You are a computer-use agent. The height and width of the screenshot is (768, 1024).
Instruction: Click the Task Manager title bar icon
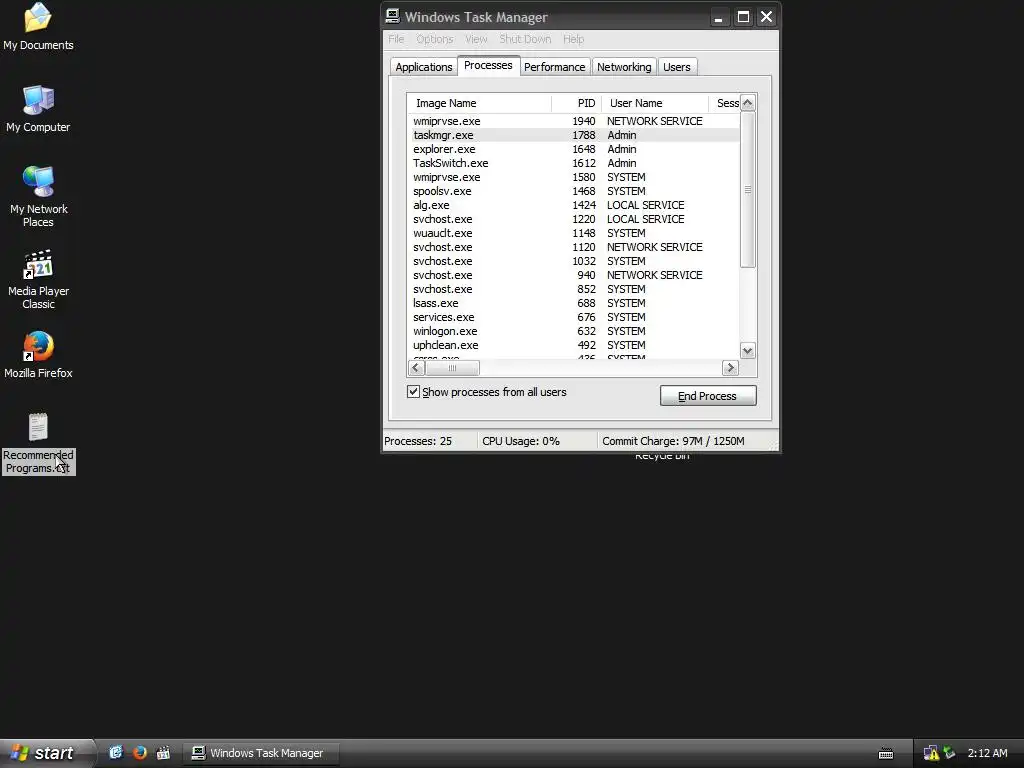[392, 16]
